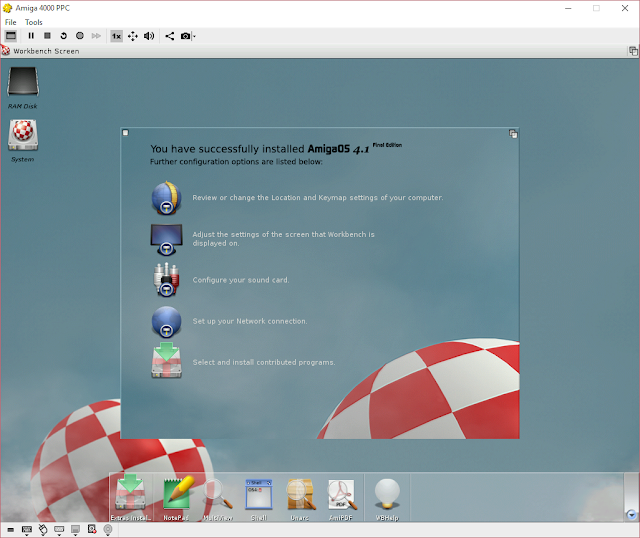640x538 pixels.
Task: Open the Tools menu
Action: pos(33,22)
